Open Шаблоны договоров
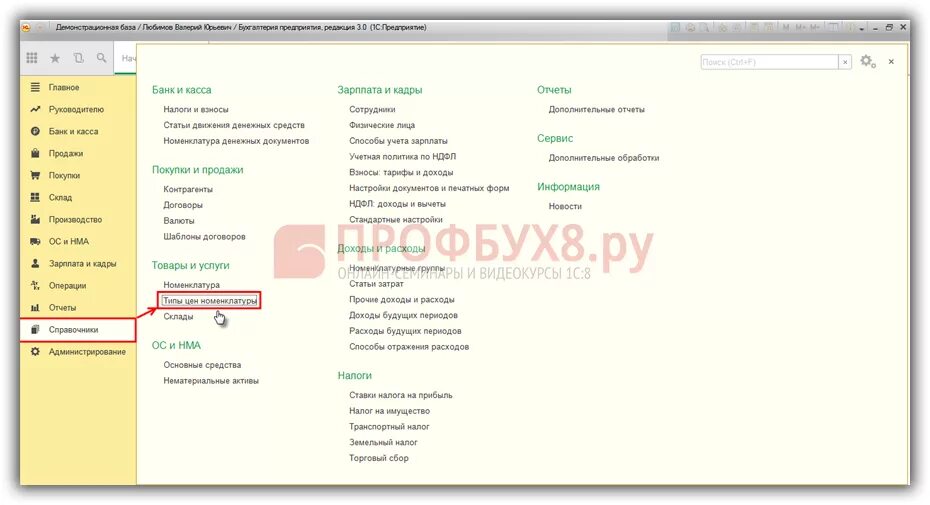This screenshot has height=505, width=930. [204, 236]
